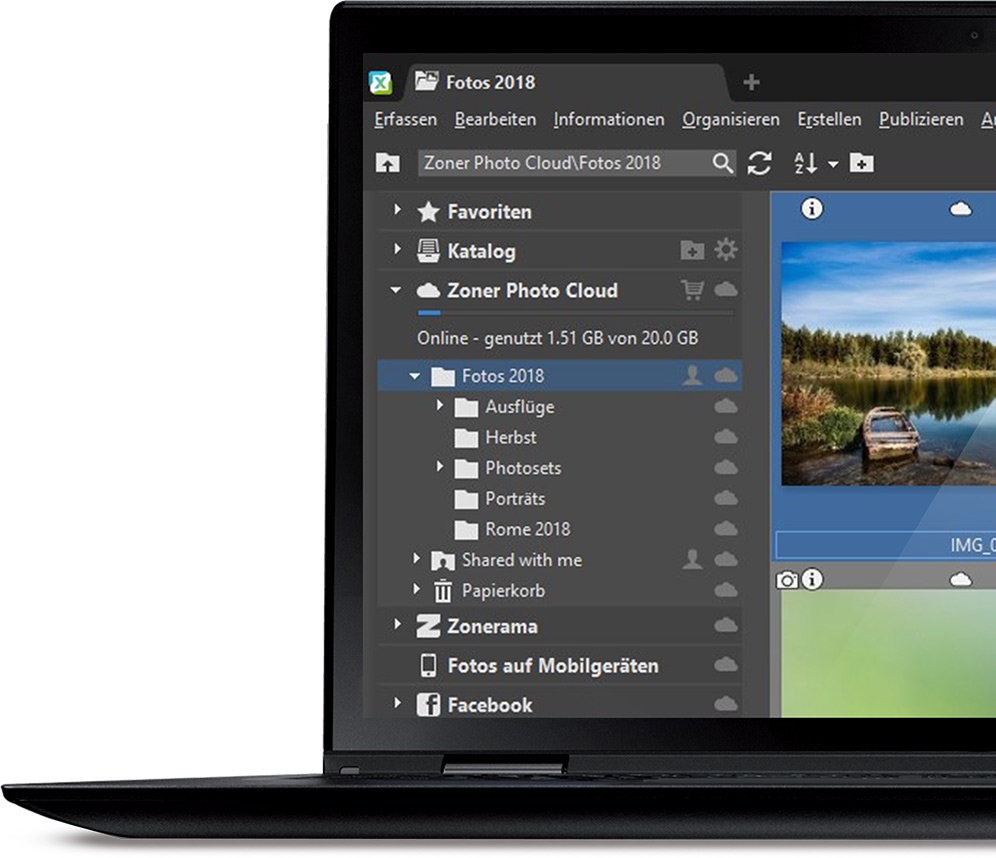Open the Erstellen menu
Screen dimensions: 996x858
pos(829,119)
